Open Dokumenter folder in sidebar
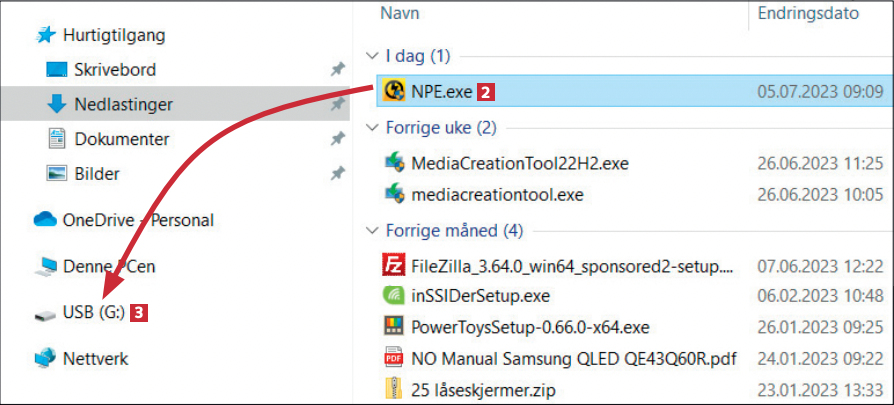Screen dimensions: 894x405 (121, 139)
